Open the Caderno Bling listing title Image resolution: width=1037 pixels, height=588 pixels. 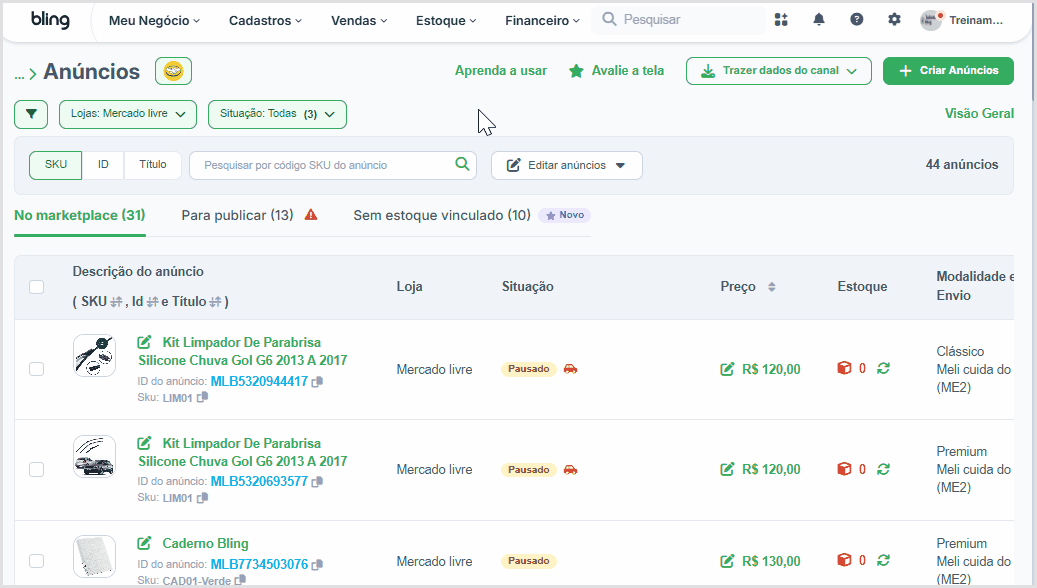[206, 544]
